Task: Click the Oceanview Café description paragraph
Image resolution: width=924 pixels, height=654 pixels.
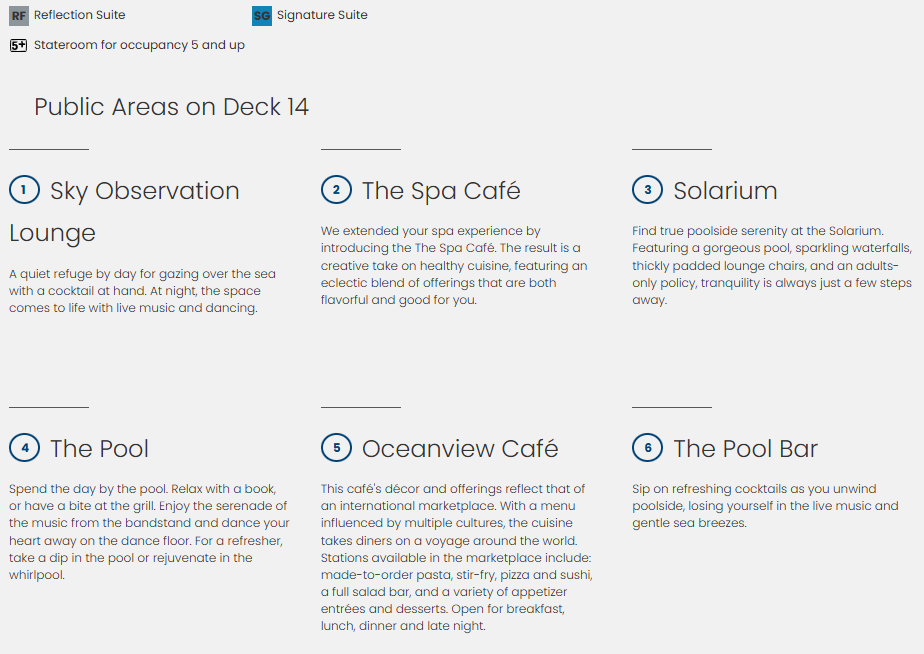Action: tap(457, 557)
